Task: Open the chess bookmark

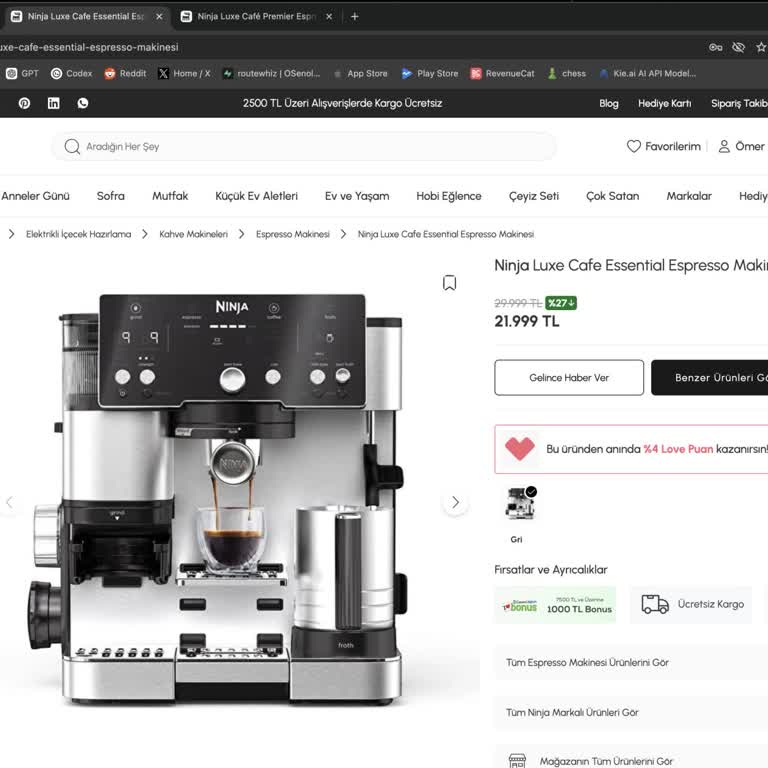Action: click(x=567, y=73)
